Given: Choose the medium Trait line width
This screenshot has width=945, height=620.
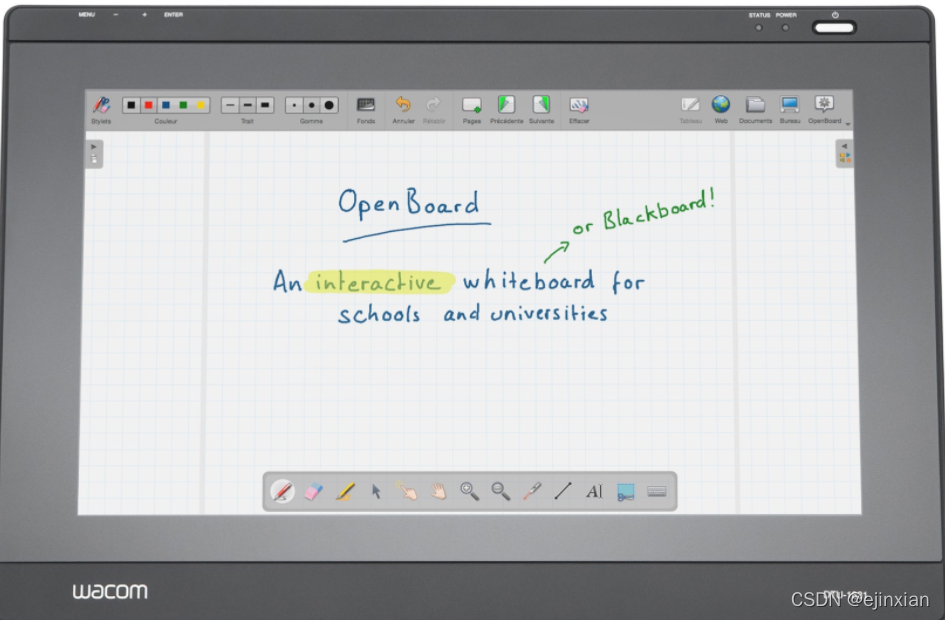Looking at the screenshot, I should tap(248, 105).
